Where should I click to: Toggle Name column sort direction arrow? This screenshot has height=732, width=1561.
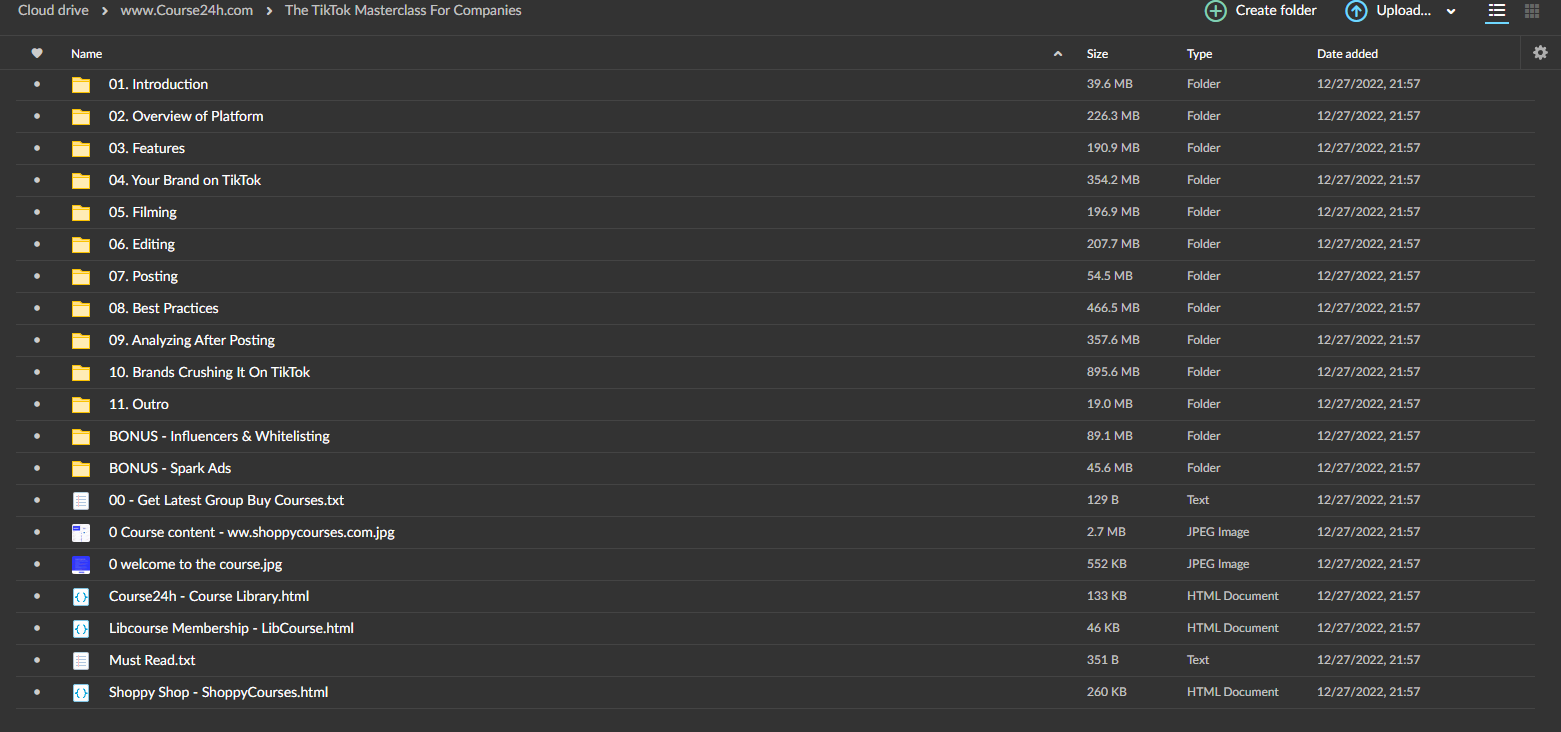[1058, 54]
